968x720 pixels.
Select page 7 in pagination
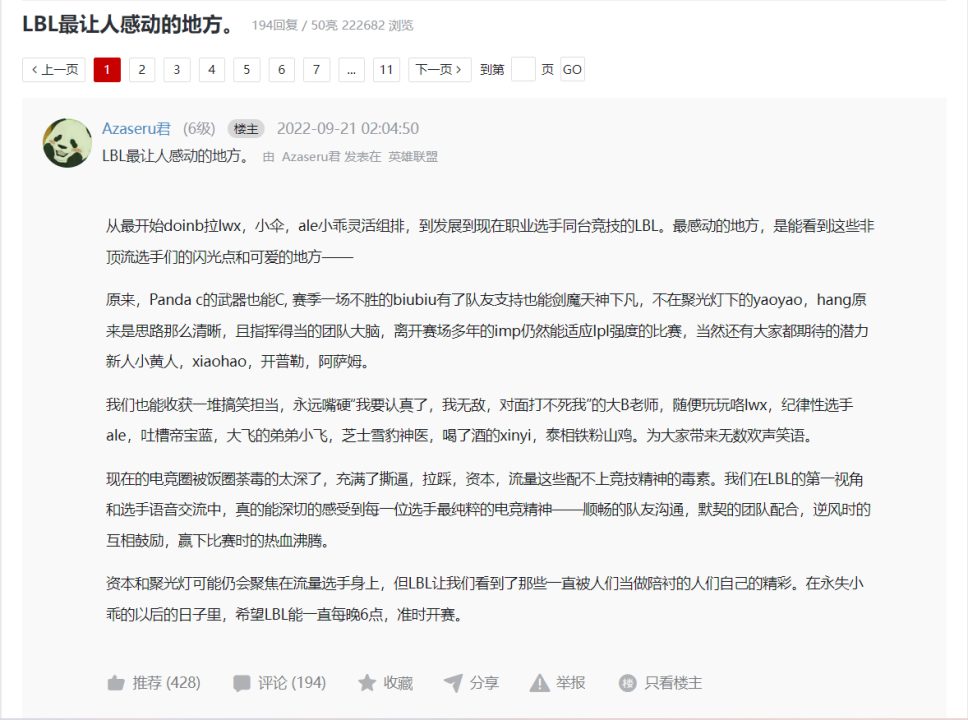pos(316,69)
